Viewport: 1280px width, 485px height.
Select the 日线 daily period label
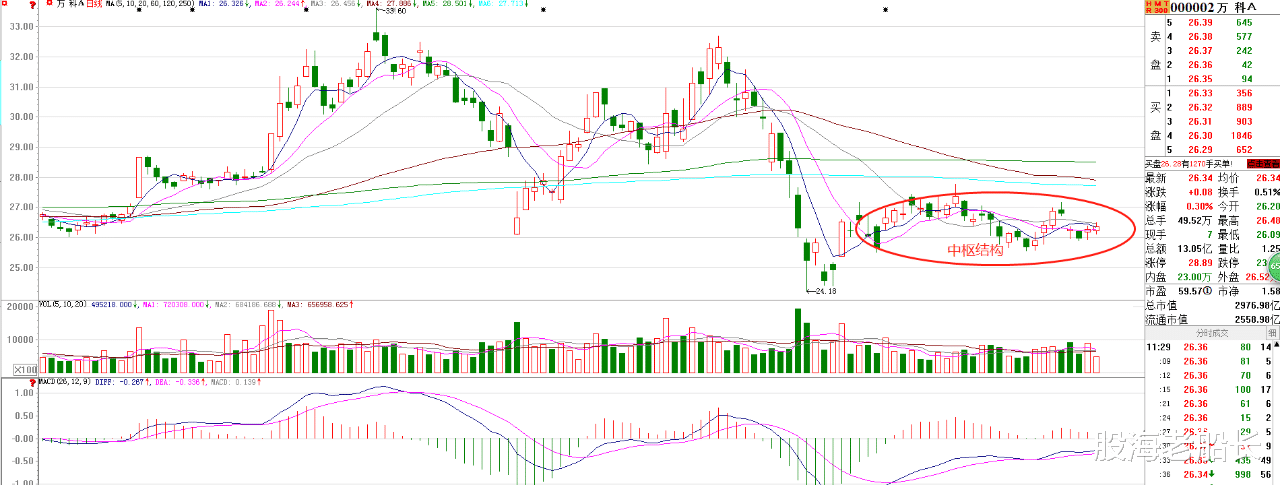[x=94, y=5]
